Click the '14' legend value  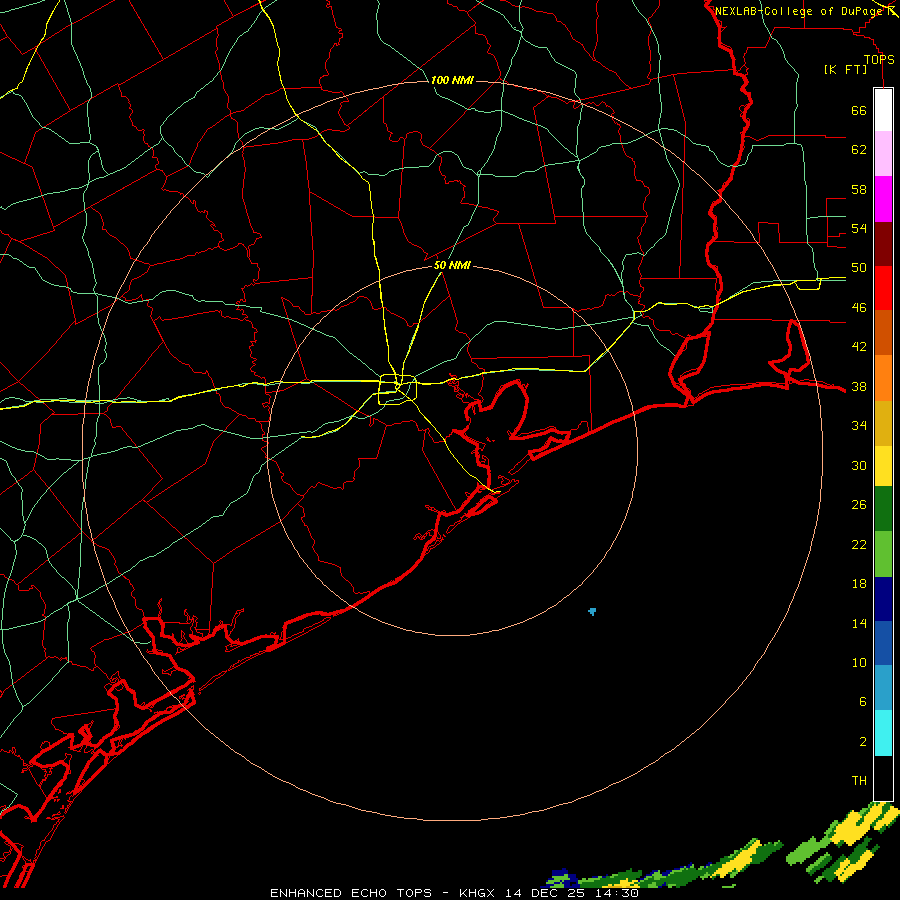tap(859, 623)
